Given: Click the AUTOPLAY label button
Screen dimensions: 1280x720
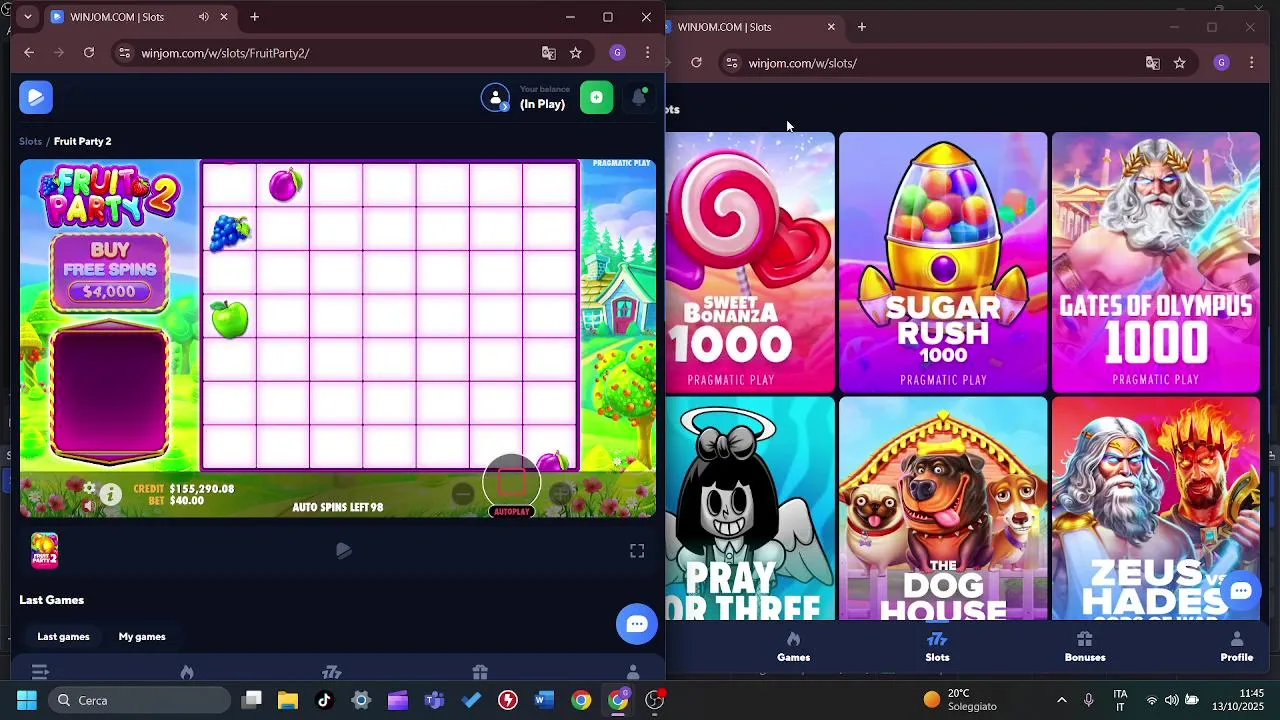Looking at the screenshot, I should [511, 512].
